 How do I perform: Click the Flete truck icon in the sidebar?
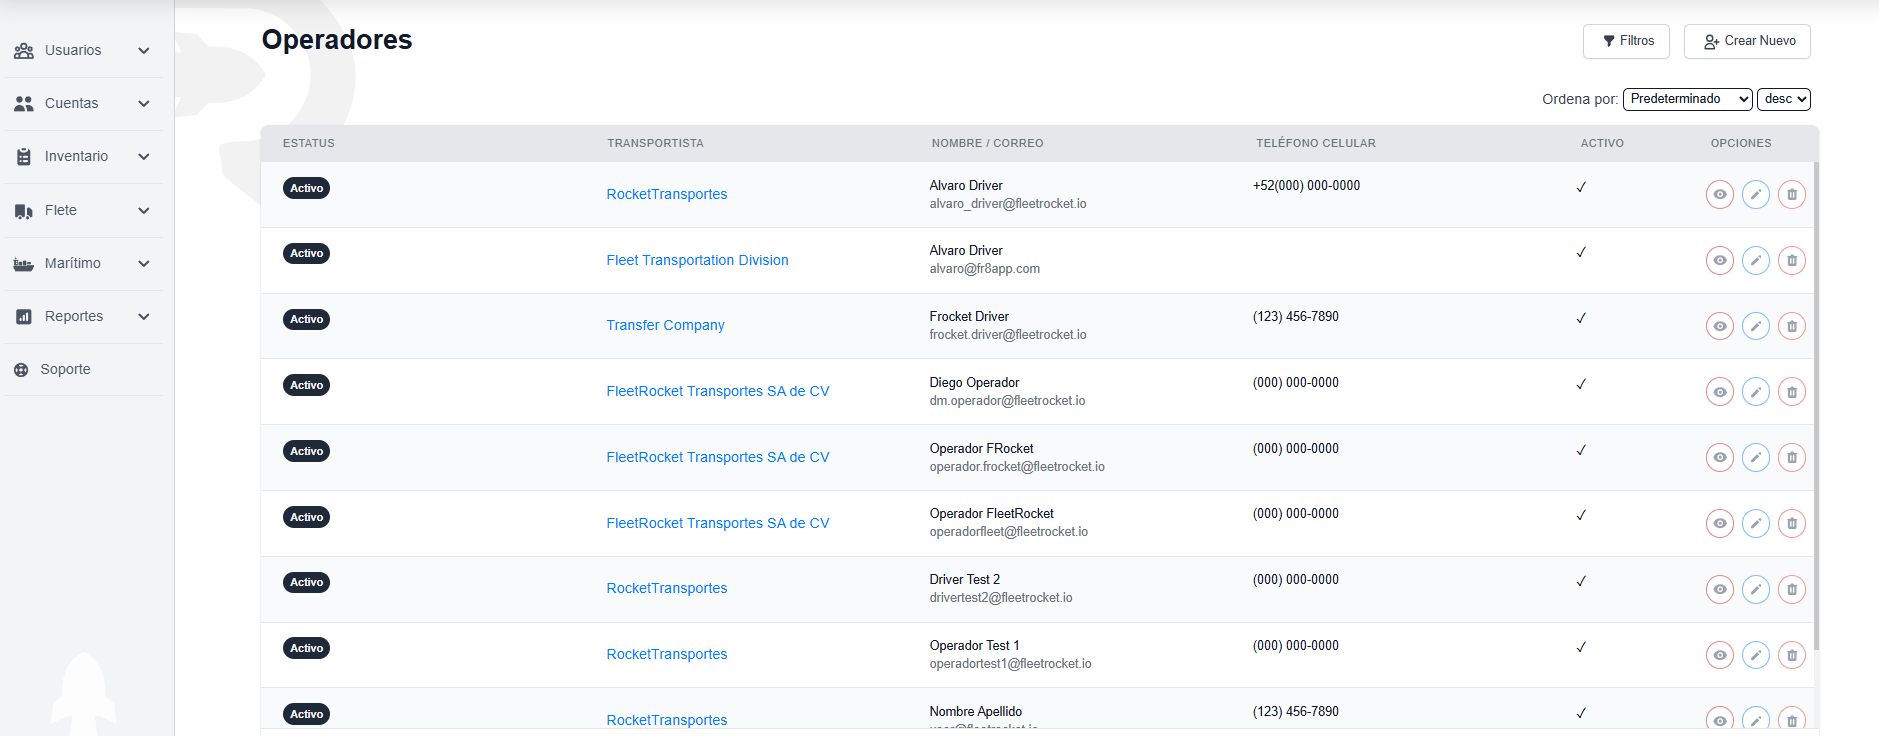[x=24, y=211]
